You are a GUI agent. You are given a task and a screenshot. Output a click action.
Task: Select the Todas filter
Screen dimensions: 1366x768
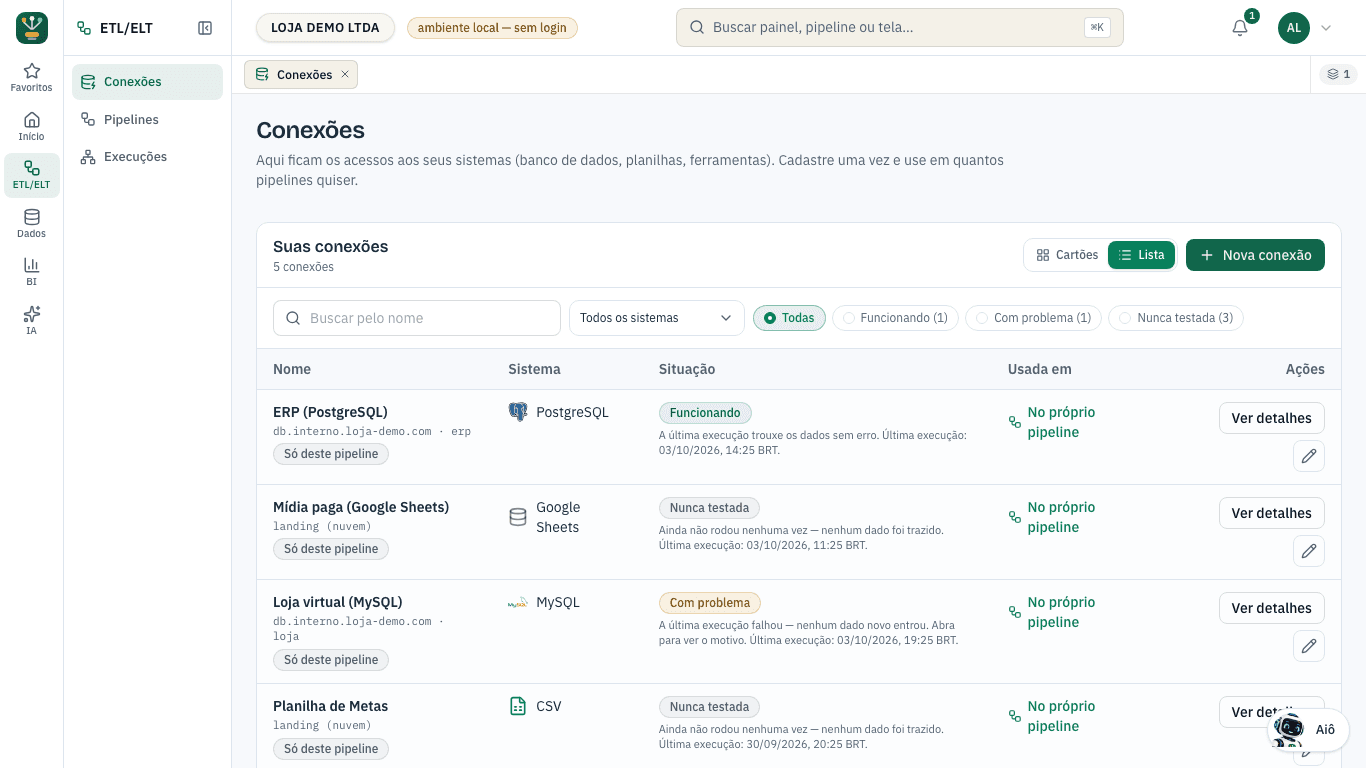(x=789, y=318)
